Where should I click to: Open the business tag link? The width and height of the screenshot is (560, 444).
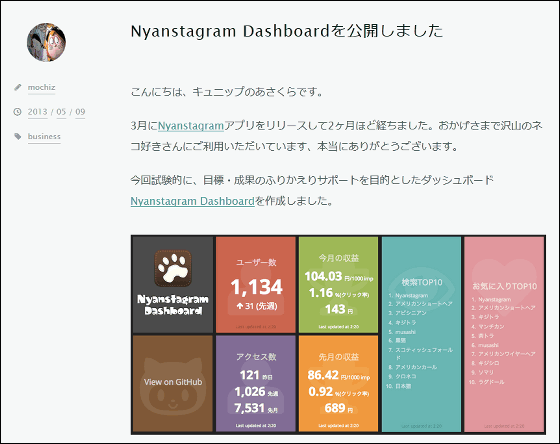pos(44,136)
